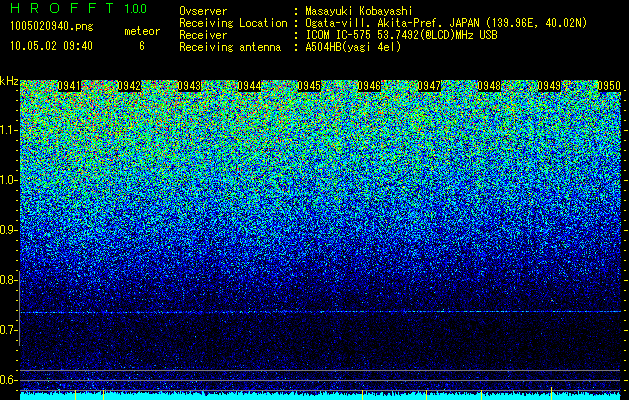Click the kHz axis unit label

pos(9,81)
